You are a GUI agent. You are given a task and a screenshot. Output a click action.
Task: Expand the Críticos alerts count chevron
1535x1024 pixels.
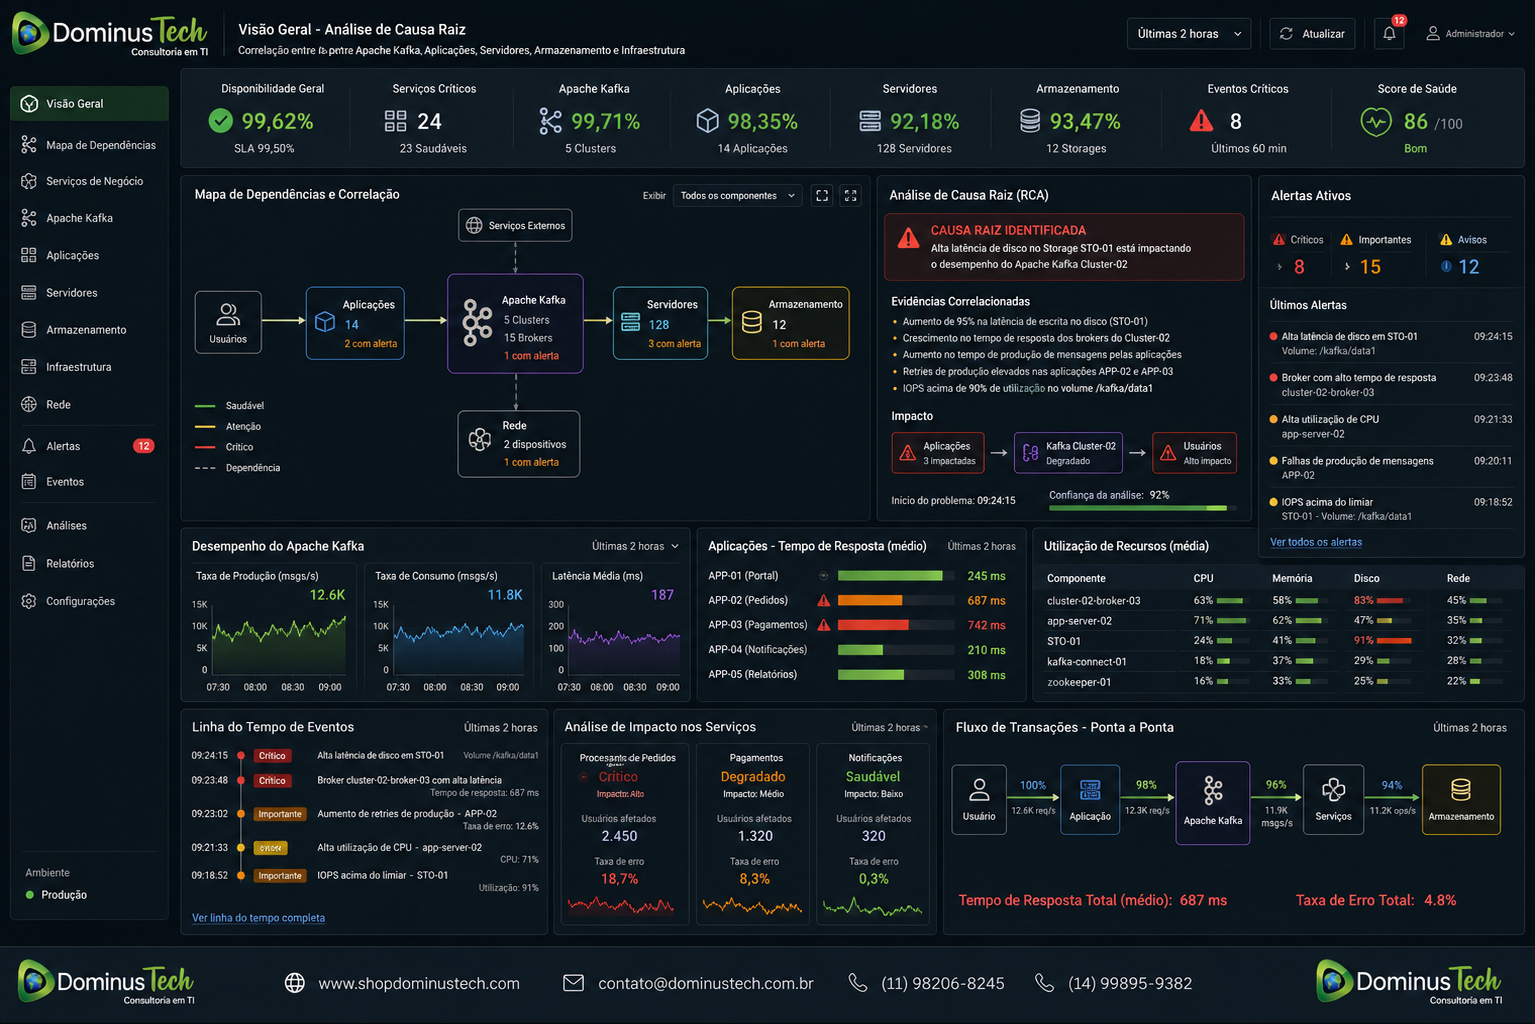(x=1280, y=267)
